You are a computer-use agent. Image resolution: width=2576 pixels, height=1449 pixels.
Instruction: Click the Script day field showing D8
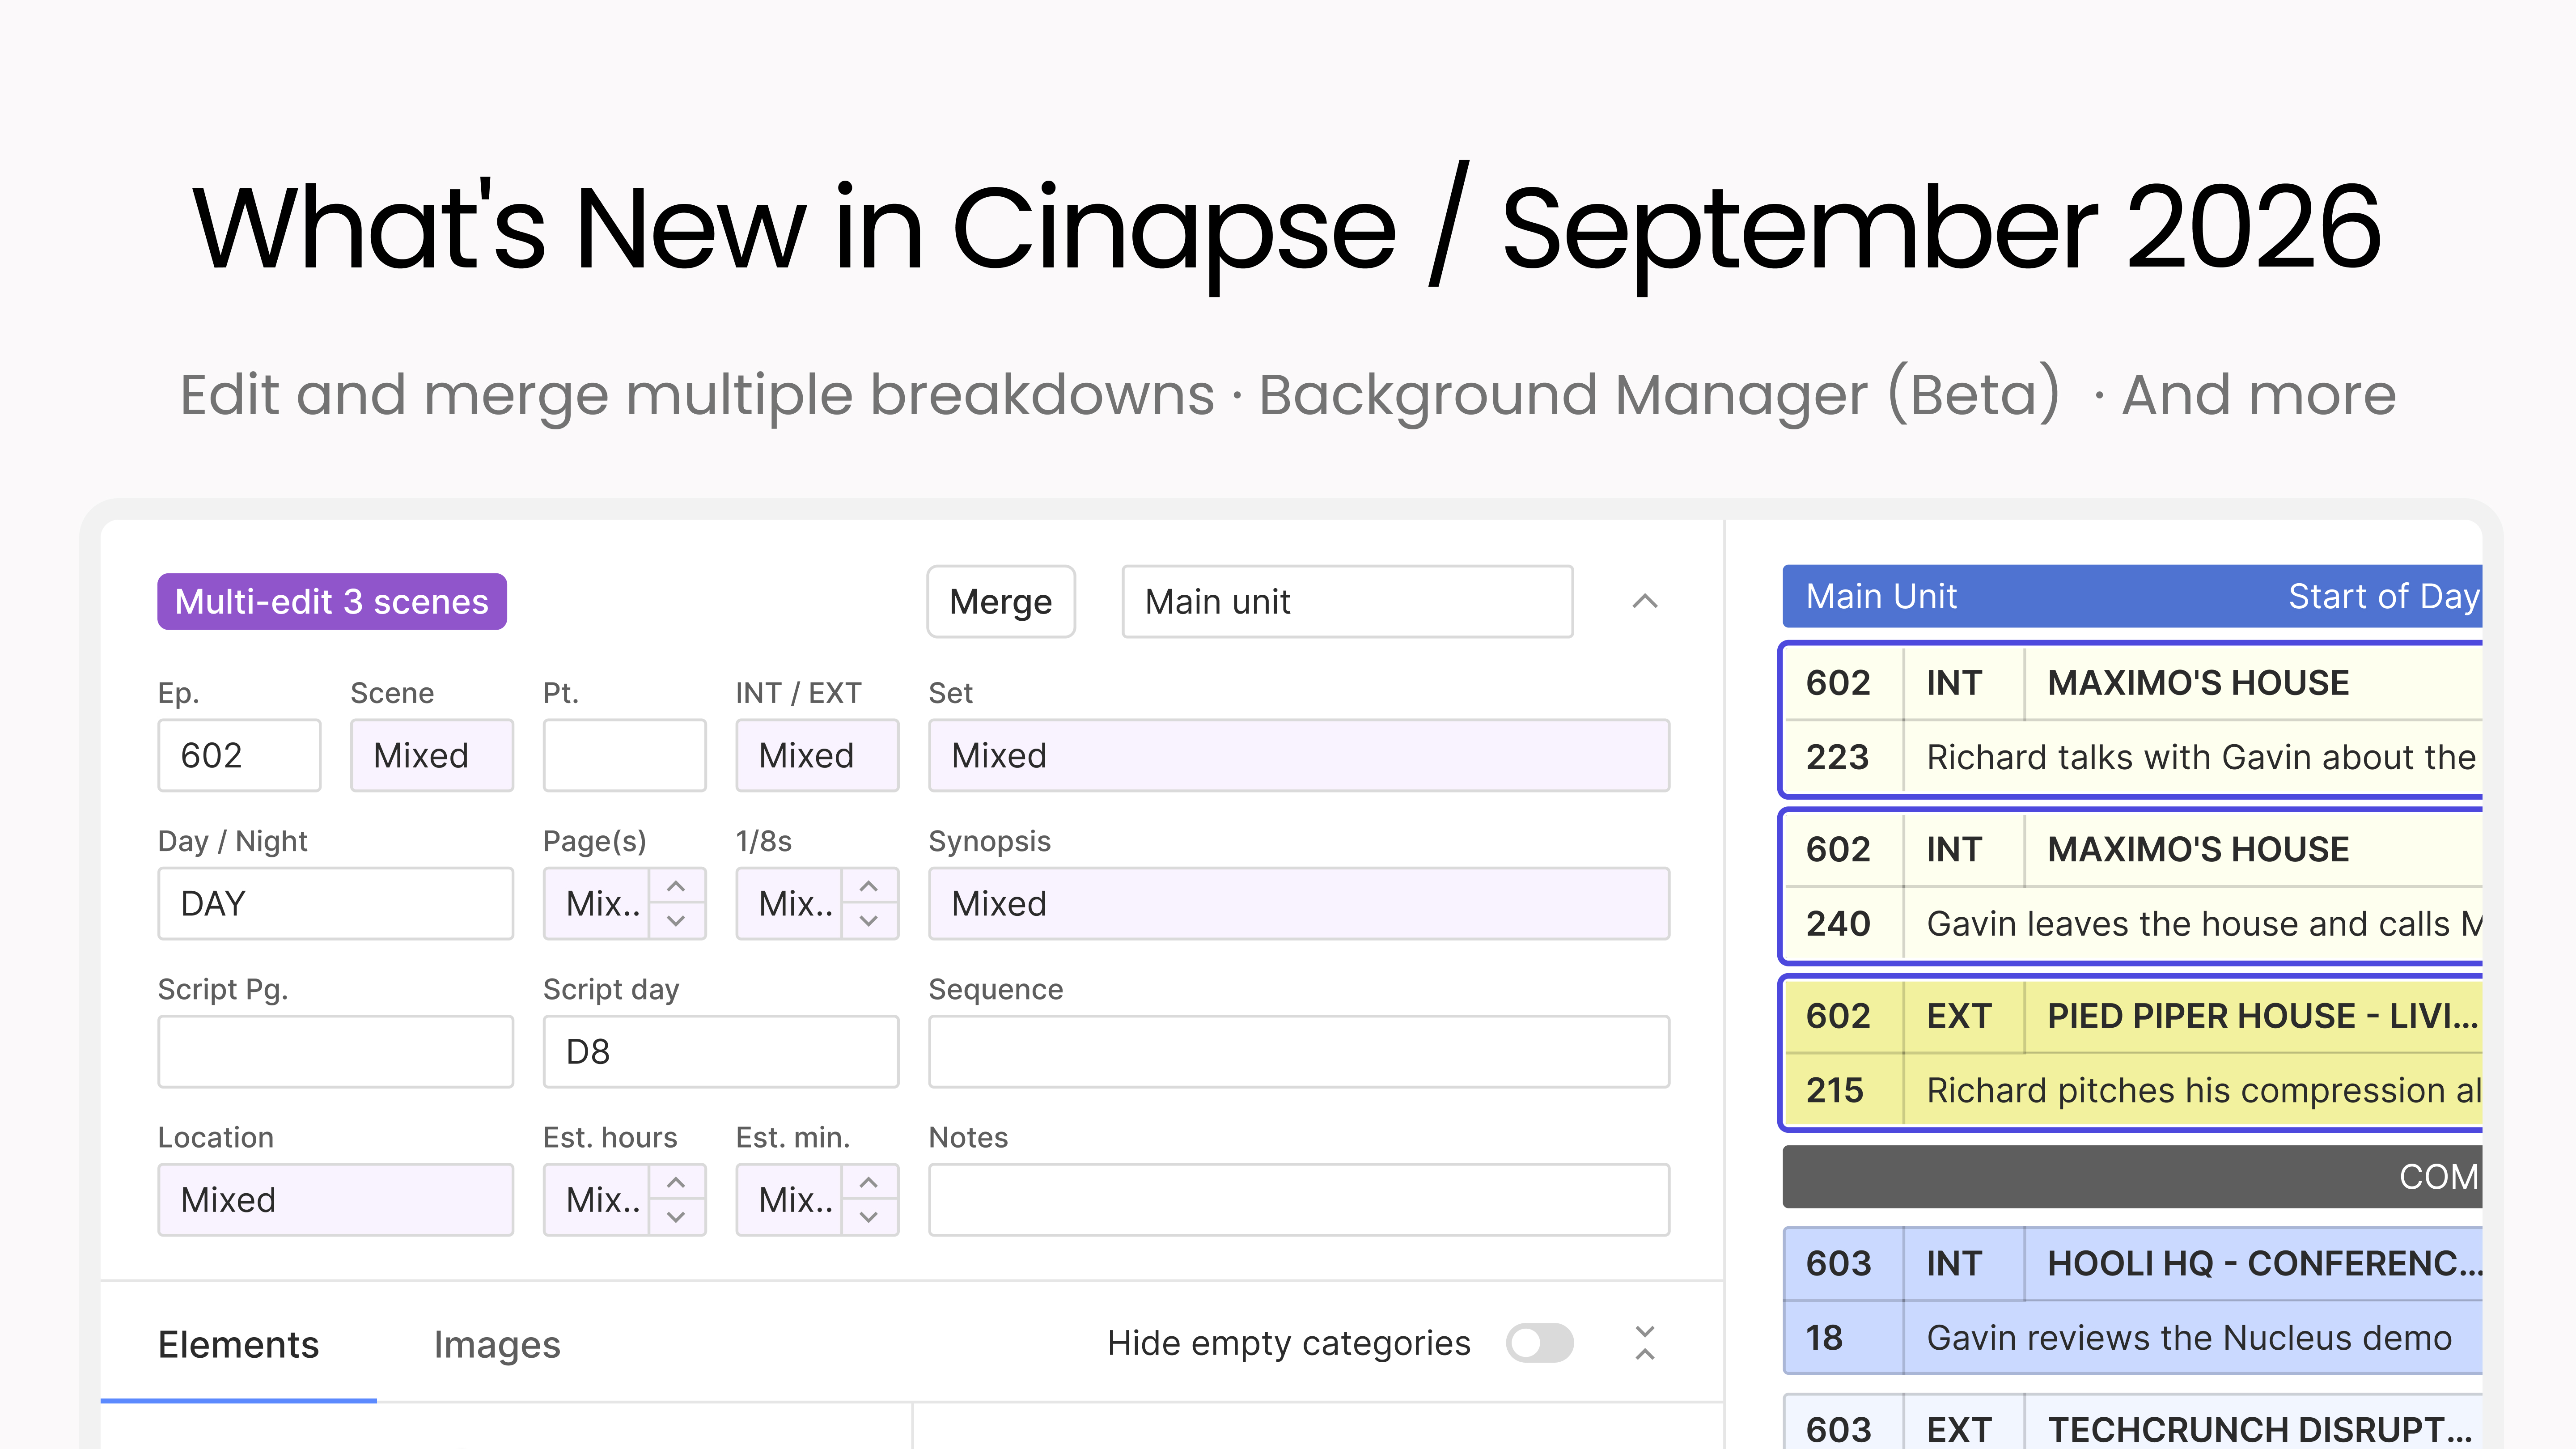[x=721, y=1051]
